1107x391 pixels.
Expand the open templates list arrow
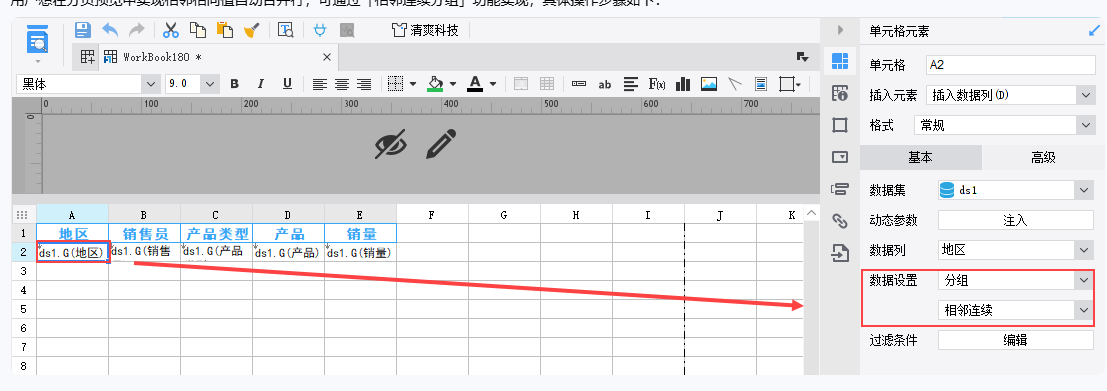(x=802, y=56)
